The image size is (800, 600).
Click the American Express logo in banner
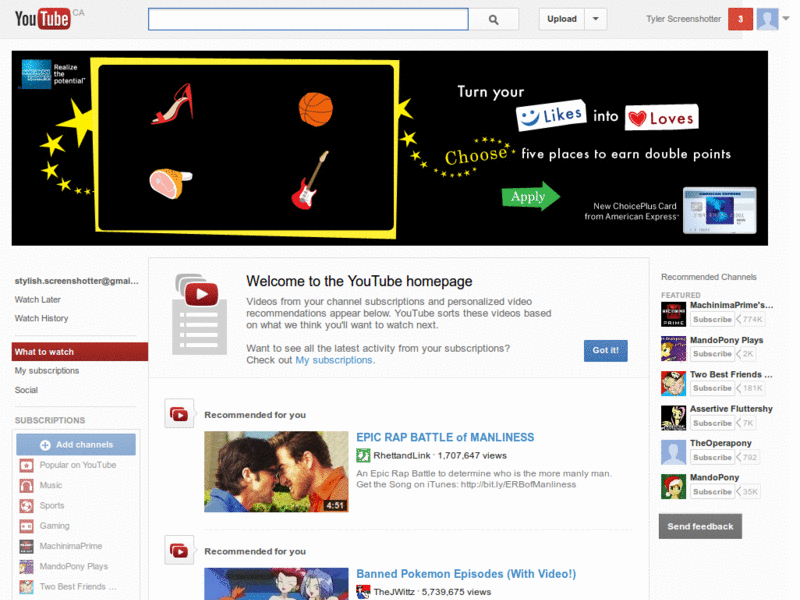click(36, 74)
